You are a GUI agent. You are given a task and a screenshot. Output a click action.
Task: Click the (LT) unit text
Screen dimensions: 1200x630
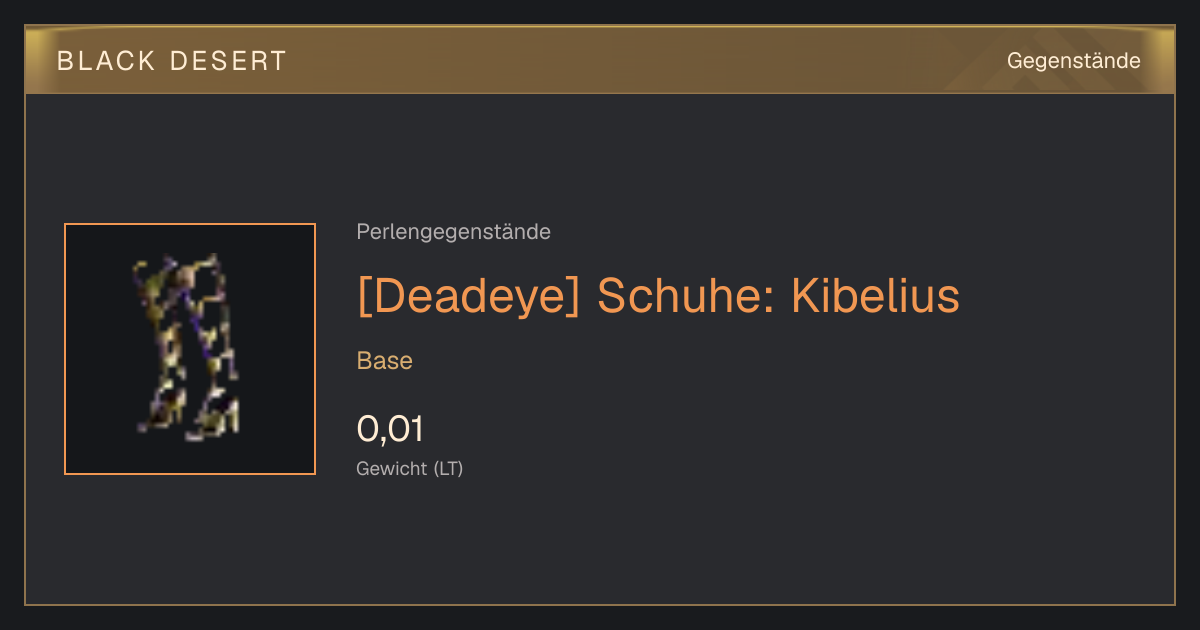[x=448, y=468]
